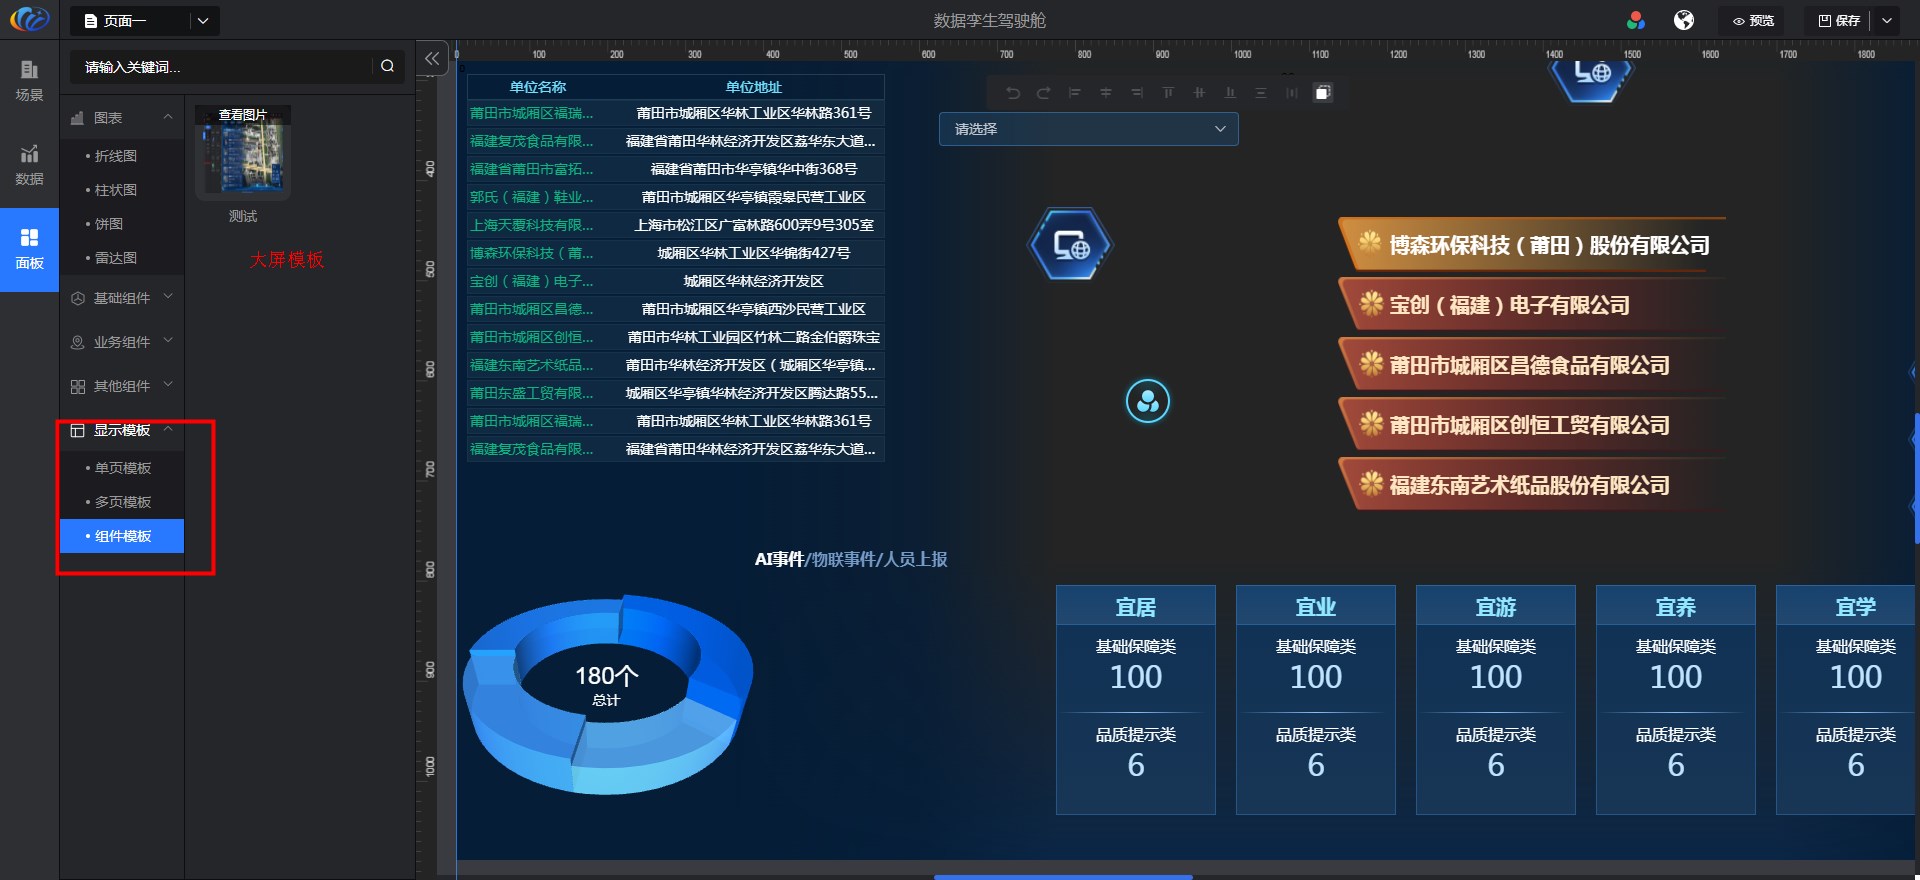
Task: Collapse the sidebar with double-chevron icon
Action: [x=431, y=59]
